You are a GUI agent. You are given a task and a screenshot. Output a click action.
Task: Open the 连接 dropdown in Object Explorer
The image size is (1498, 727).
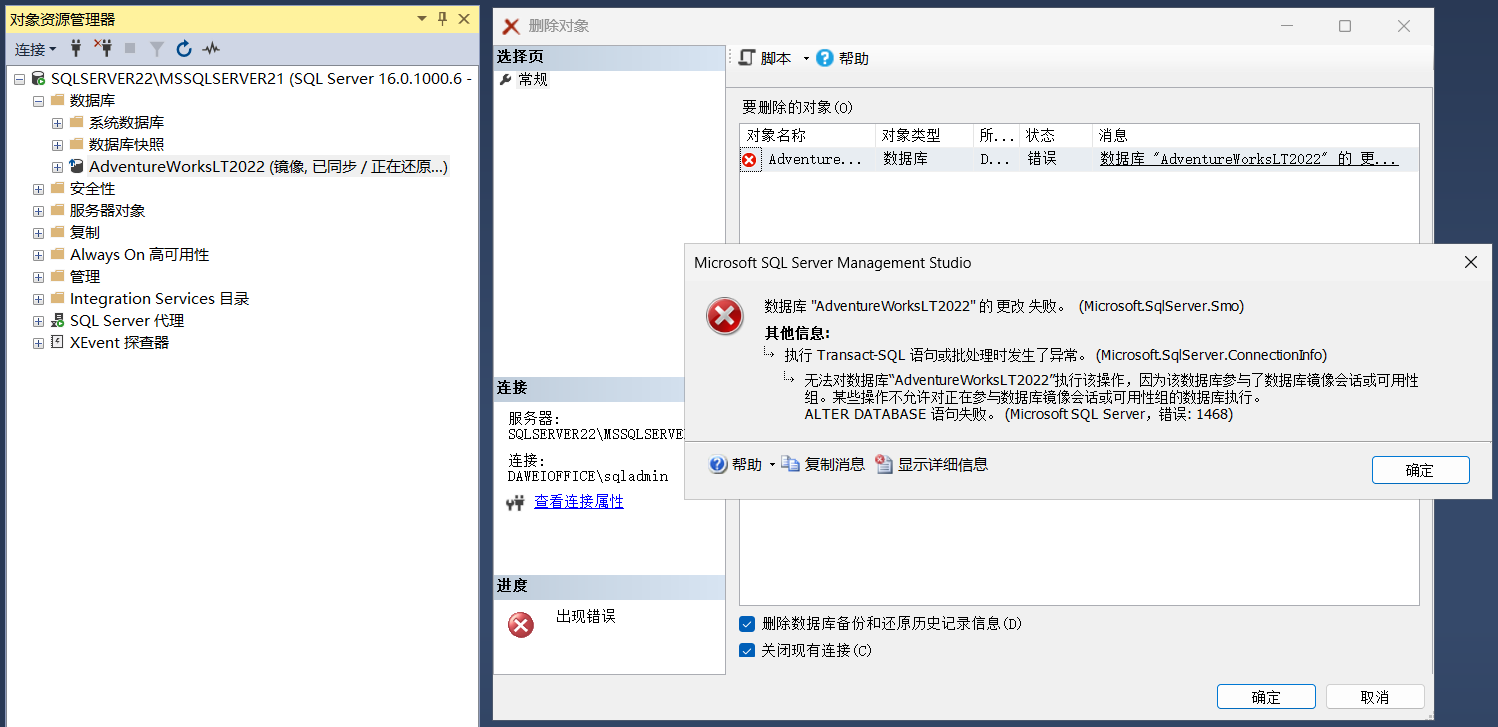[x=35, y=49]
